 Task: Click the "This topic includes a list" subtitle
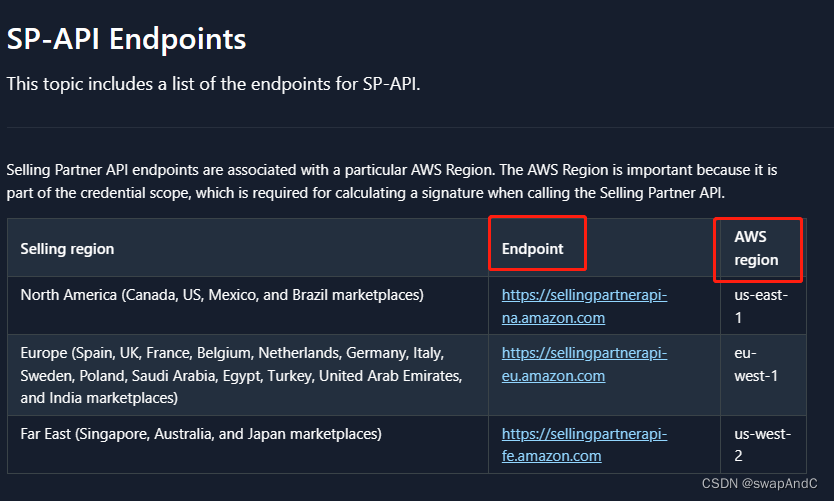[213, 83]
